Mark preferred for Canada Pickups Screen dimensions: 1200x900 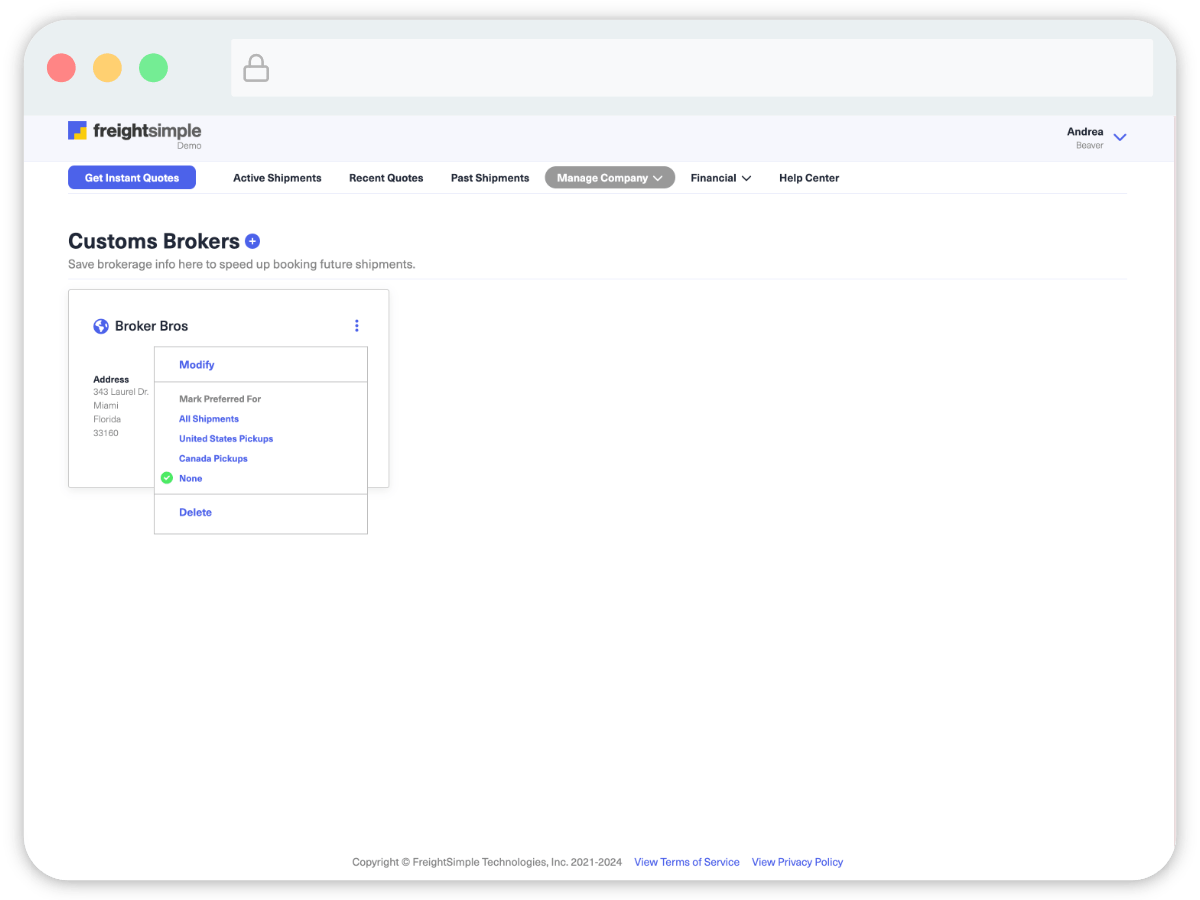coord(213,459)
